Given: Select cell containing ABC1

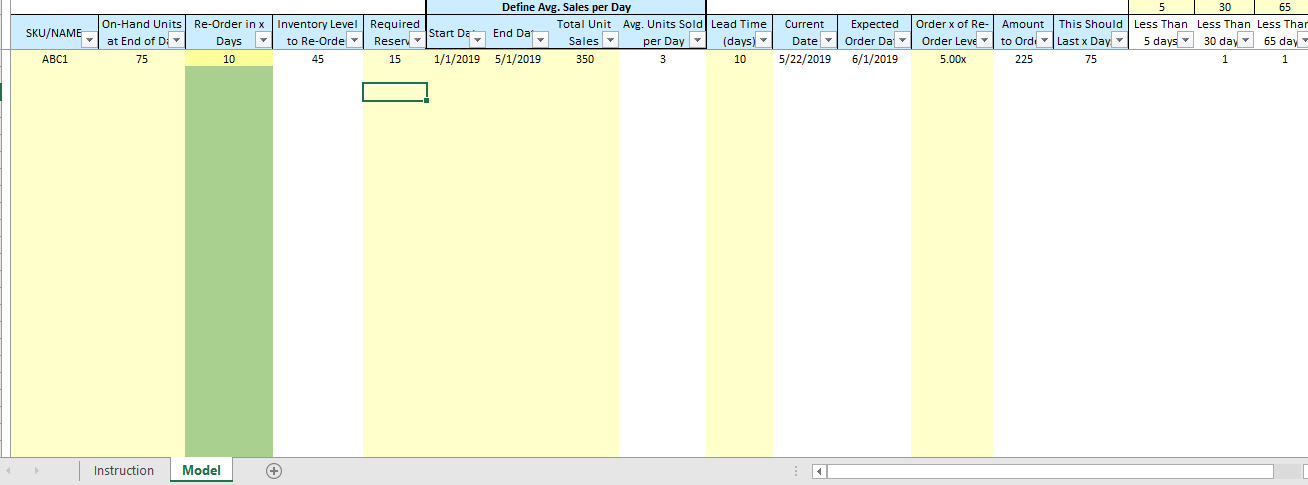Looking at the screenshot, I should coord(55,59).
